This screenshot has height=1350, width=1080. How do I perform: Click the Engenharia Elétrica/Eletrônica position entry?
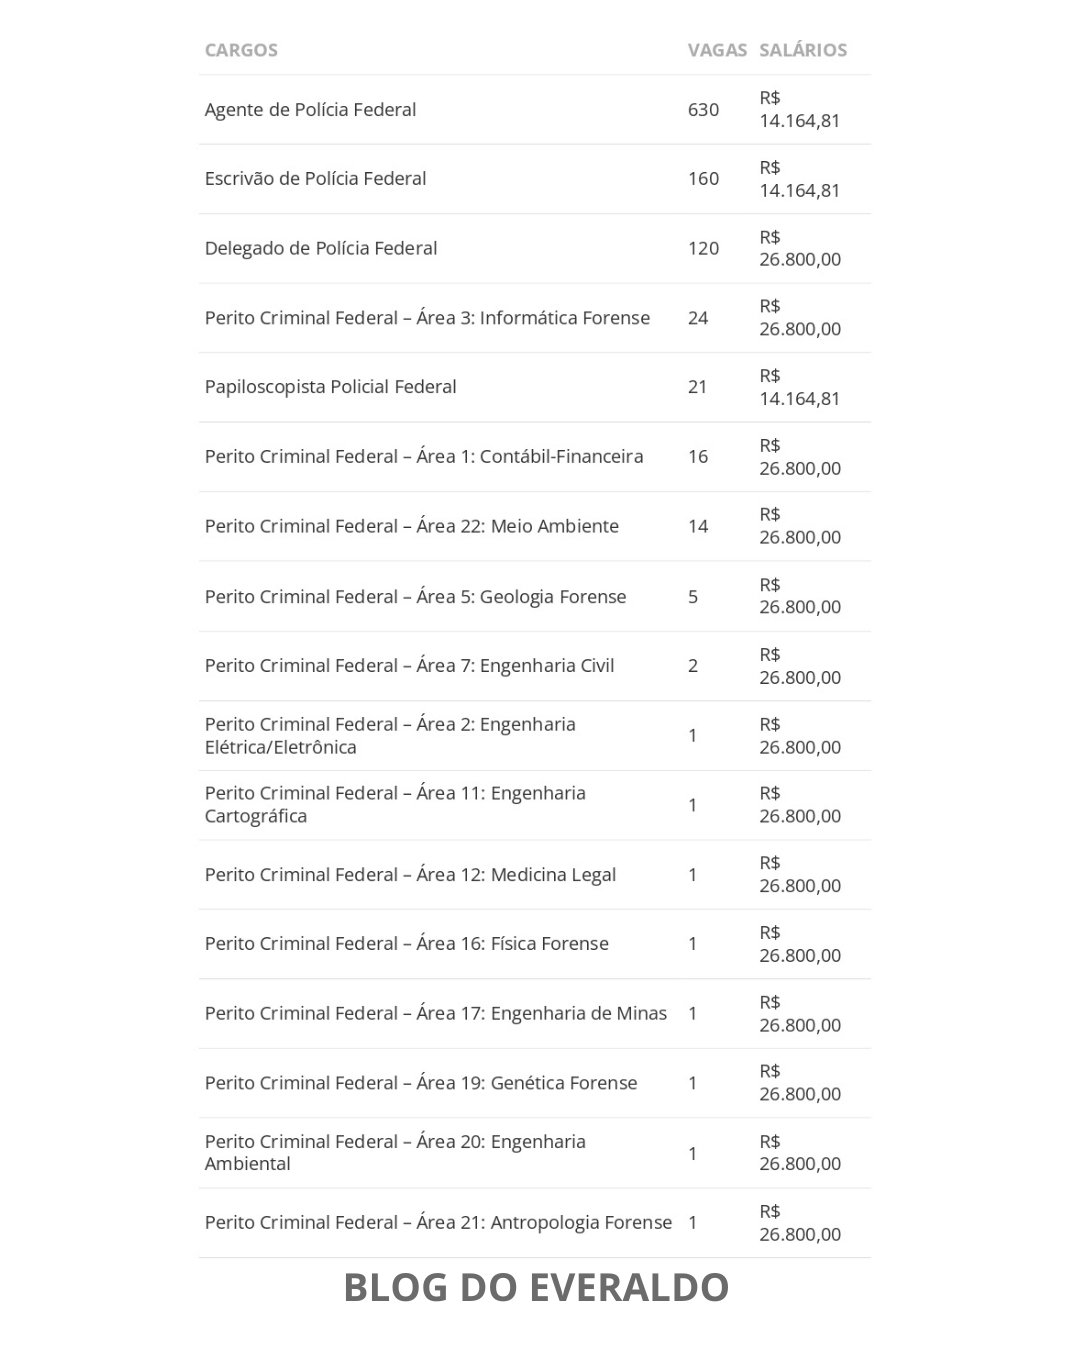(x=390, y=736)
